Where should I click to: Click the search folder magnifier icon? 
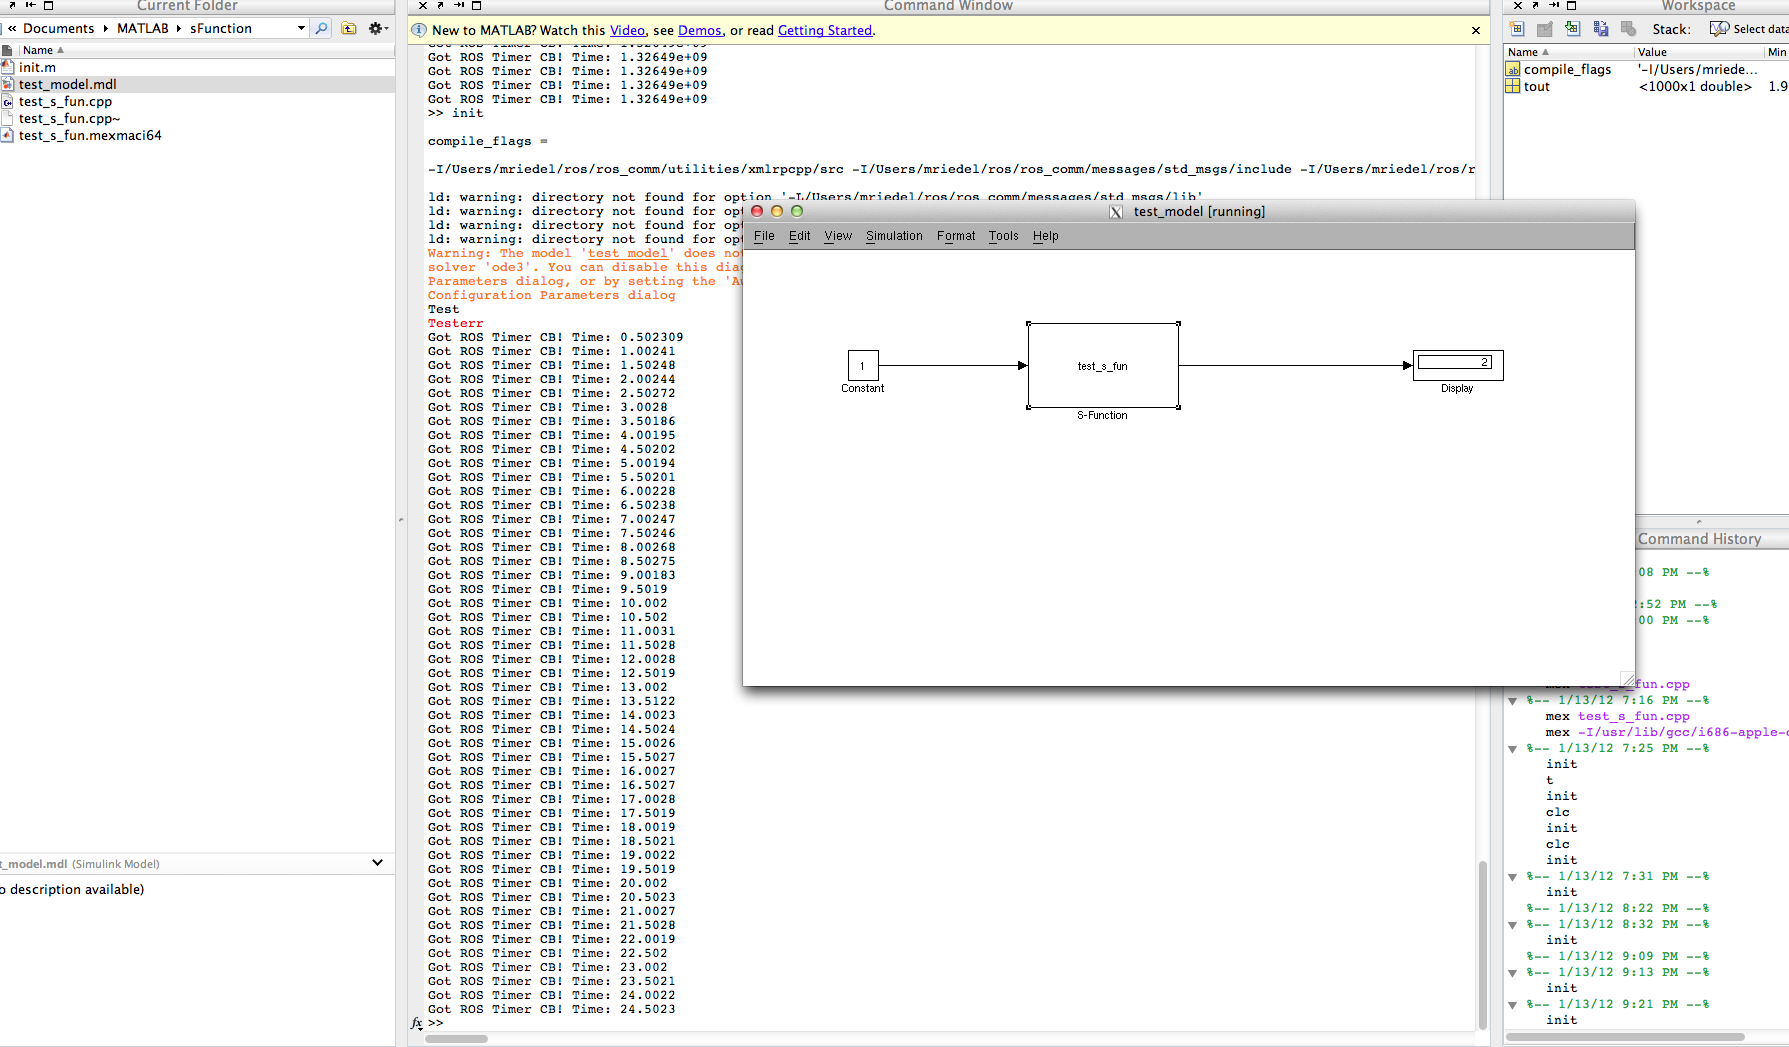pyautogui.click(x=321, y=28)
